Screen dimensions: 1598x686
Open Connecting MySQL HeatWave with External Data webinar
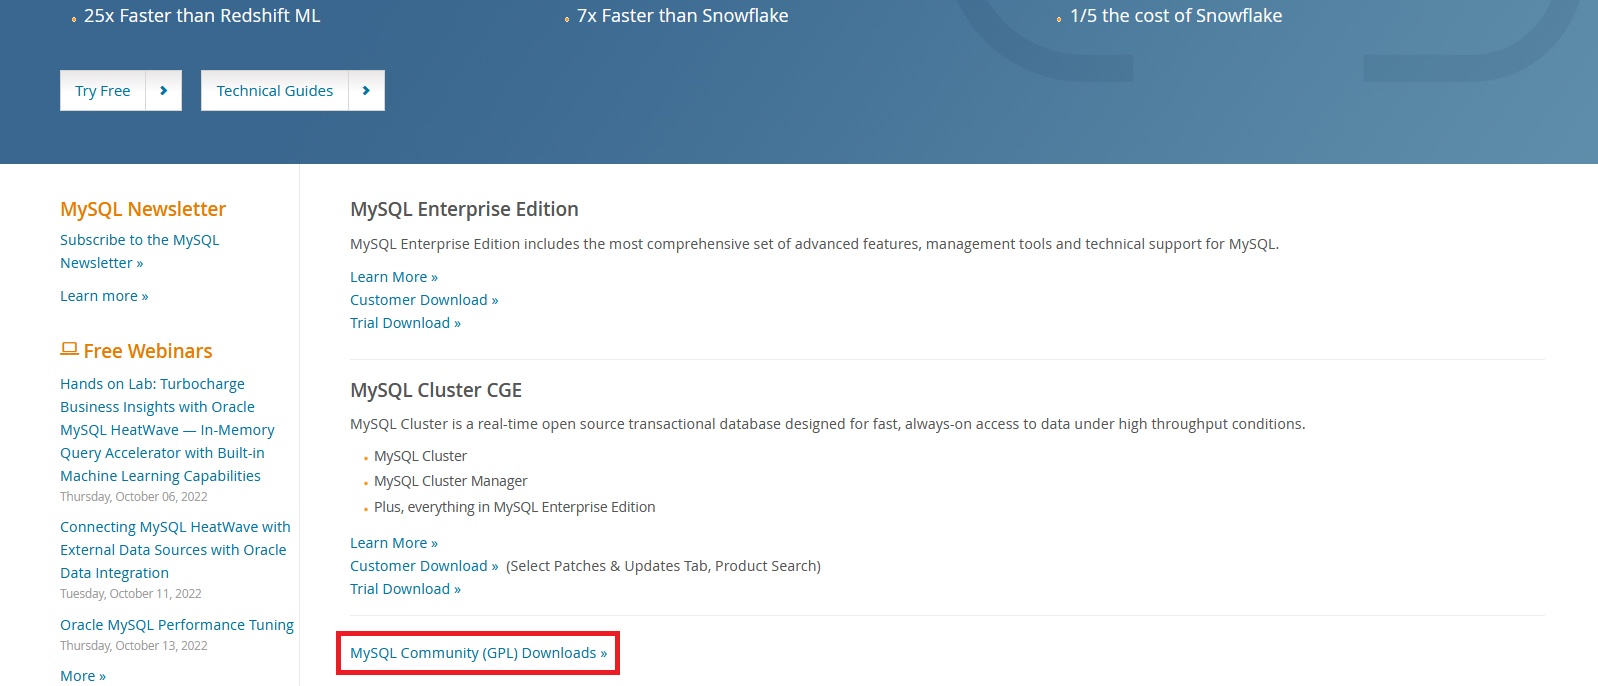(175, 550)
